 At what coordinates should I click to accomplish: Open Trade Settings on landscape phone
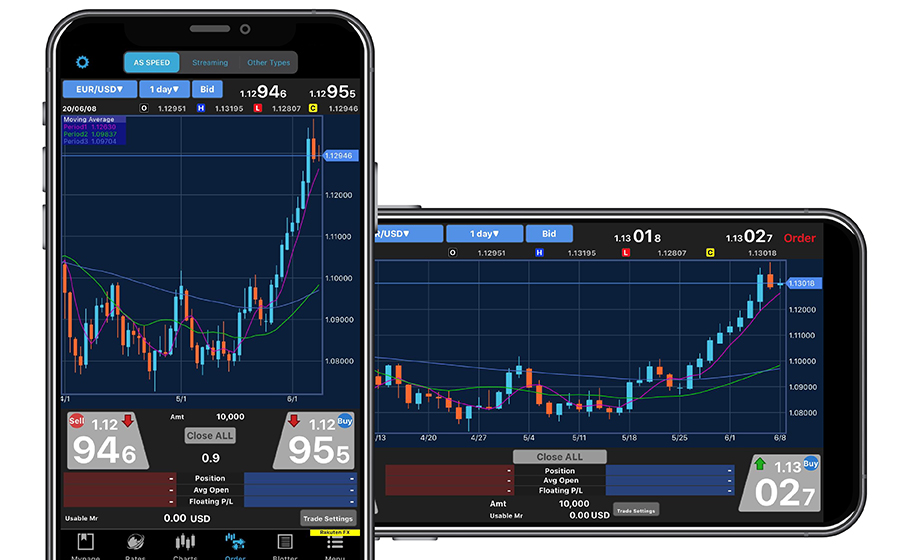tap(636, 510)
